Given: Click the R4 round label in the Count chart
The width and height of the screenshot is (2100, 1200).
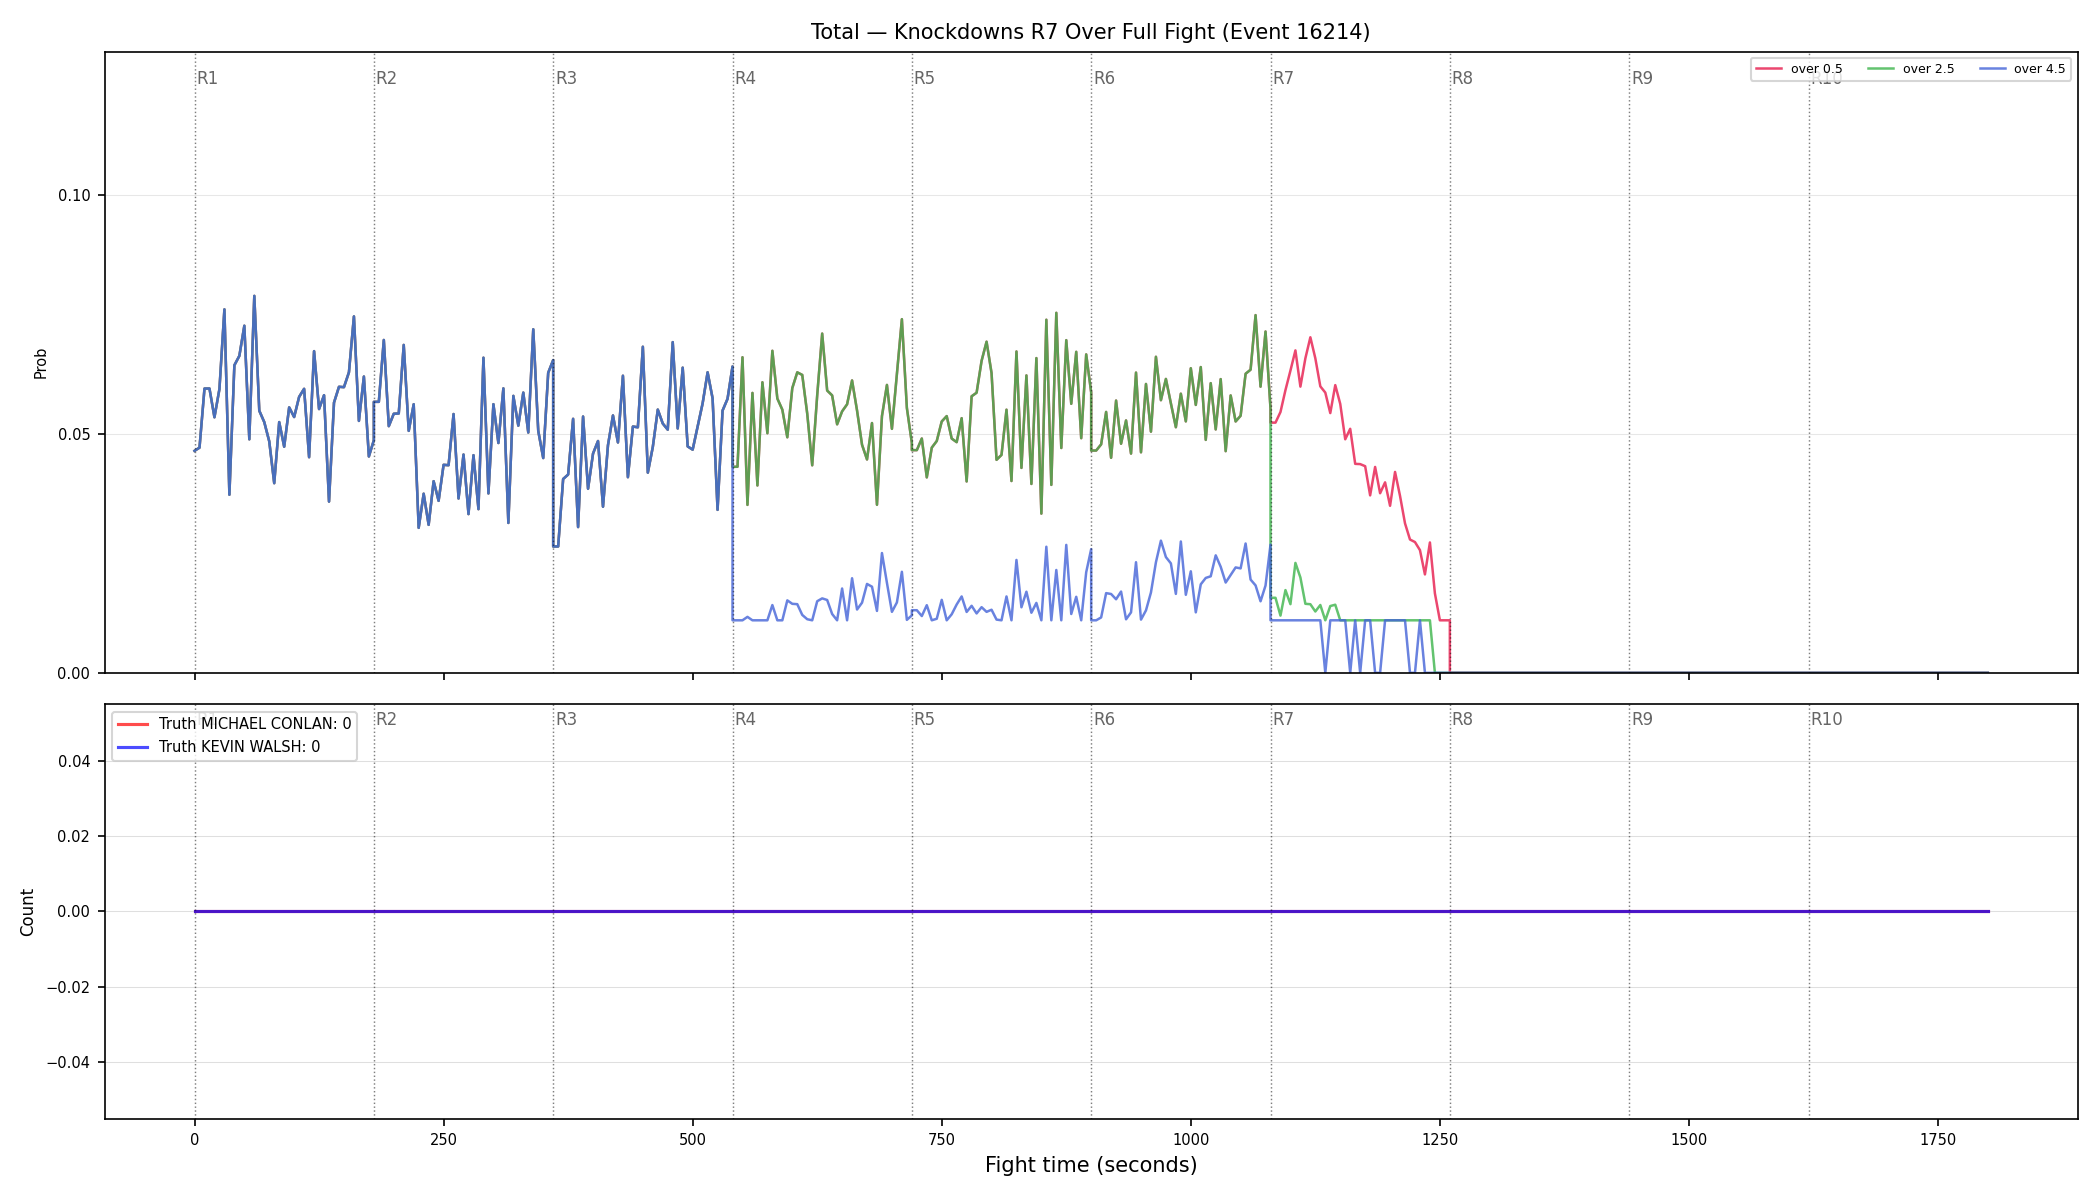Looking at the screenshot, I should pos(745,719).
